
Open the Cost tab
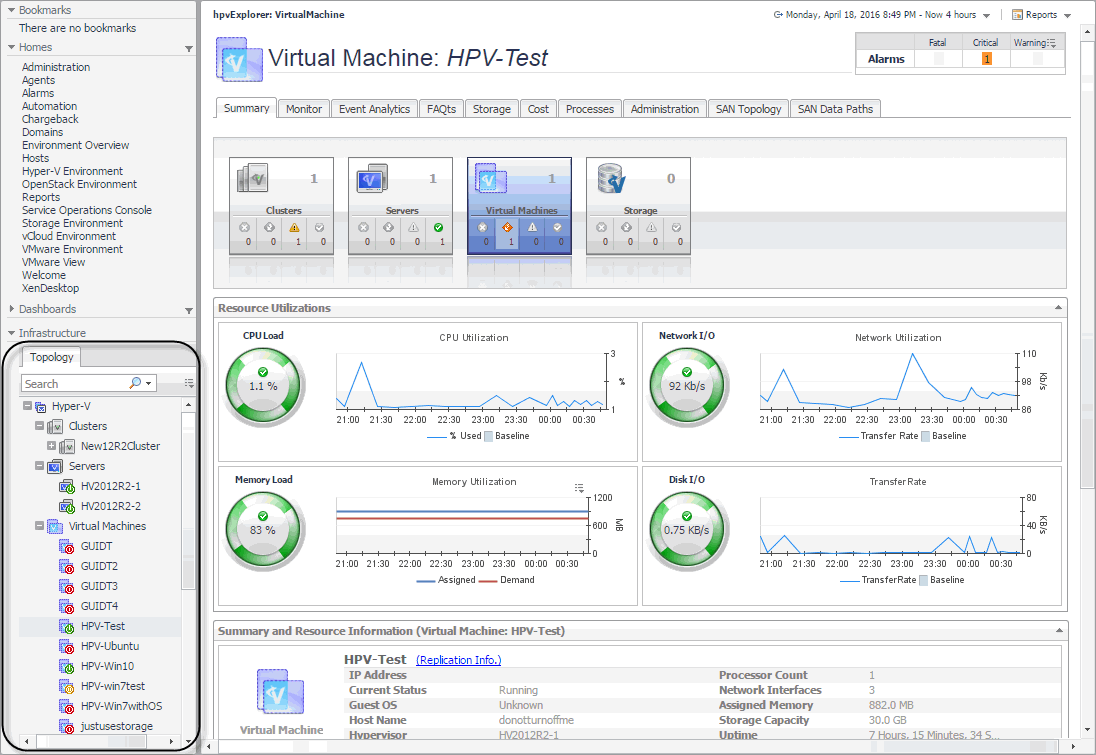tap(538, 109)
